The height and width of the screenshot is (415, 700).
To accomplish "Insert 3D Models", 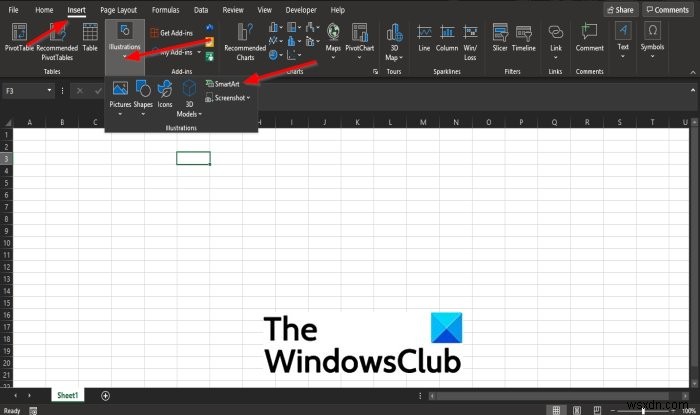I will coord(189,99).
